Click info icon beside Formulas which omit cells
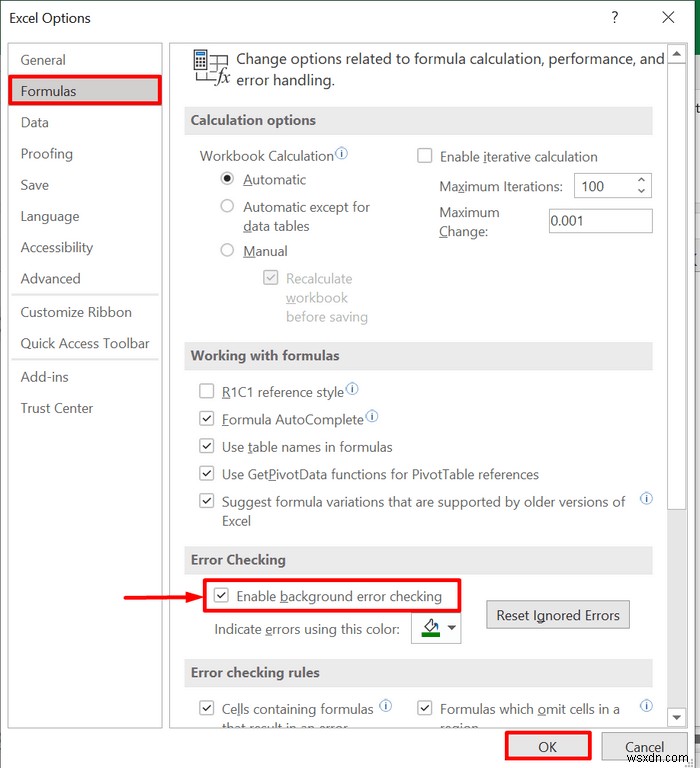700x768 pixels. 646,705
